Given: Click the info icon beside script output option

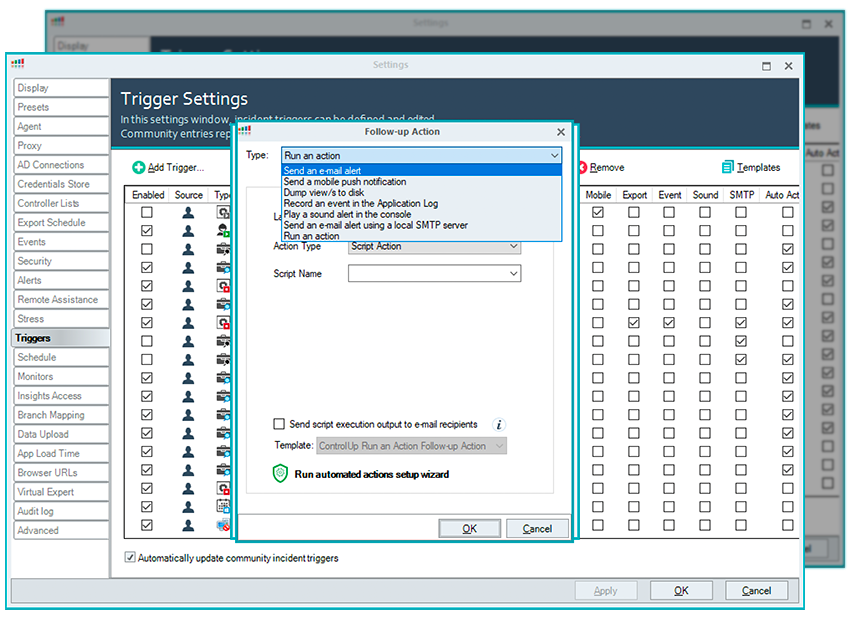Looking at the screenshot, I should (499, 424).
